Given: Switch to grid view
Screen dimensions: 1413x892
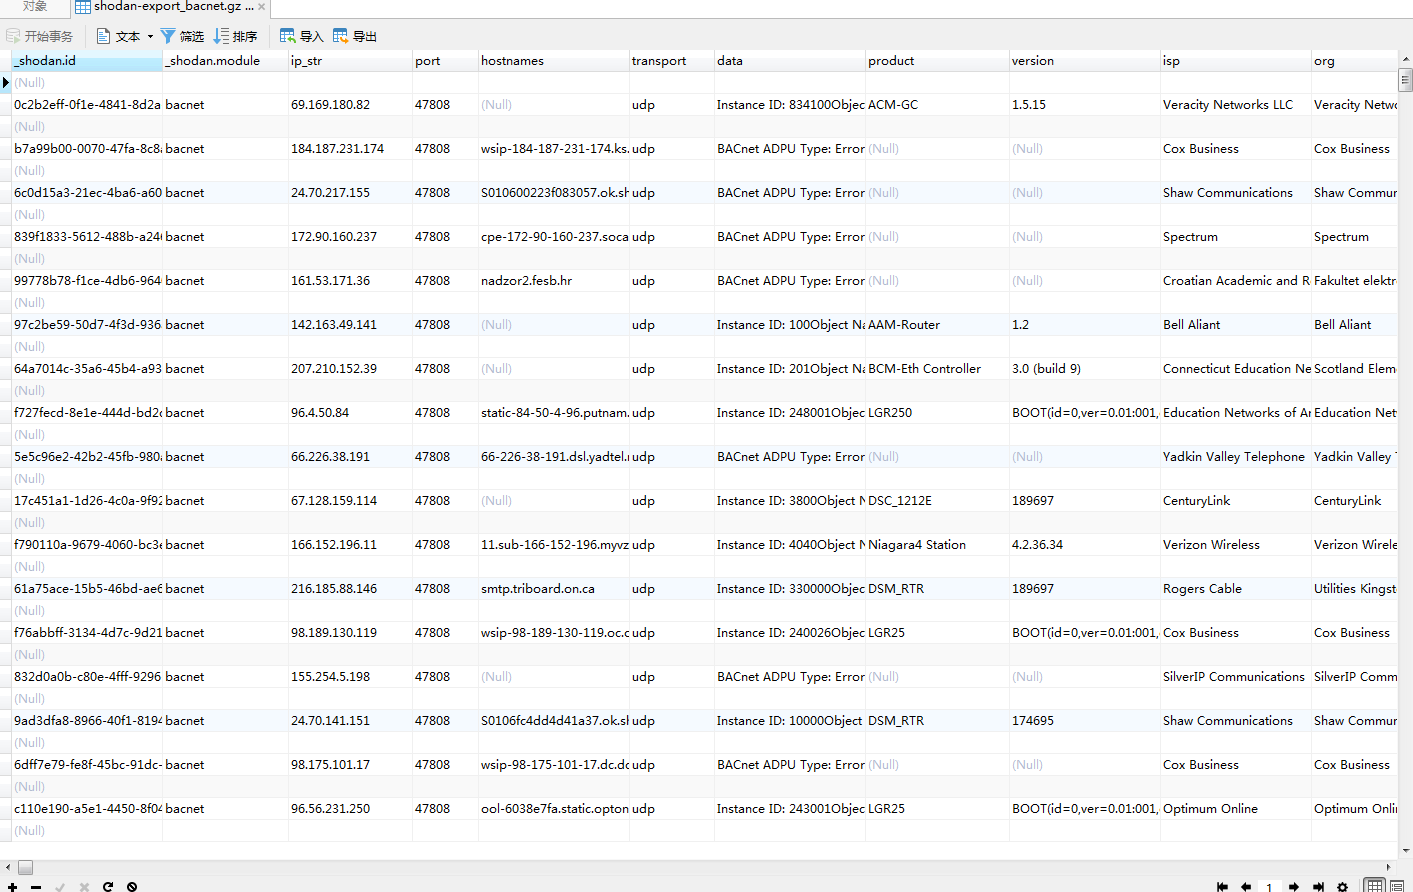Looking at the screenshot, I should tap(1375, 886).
